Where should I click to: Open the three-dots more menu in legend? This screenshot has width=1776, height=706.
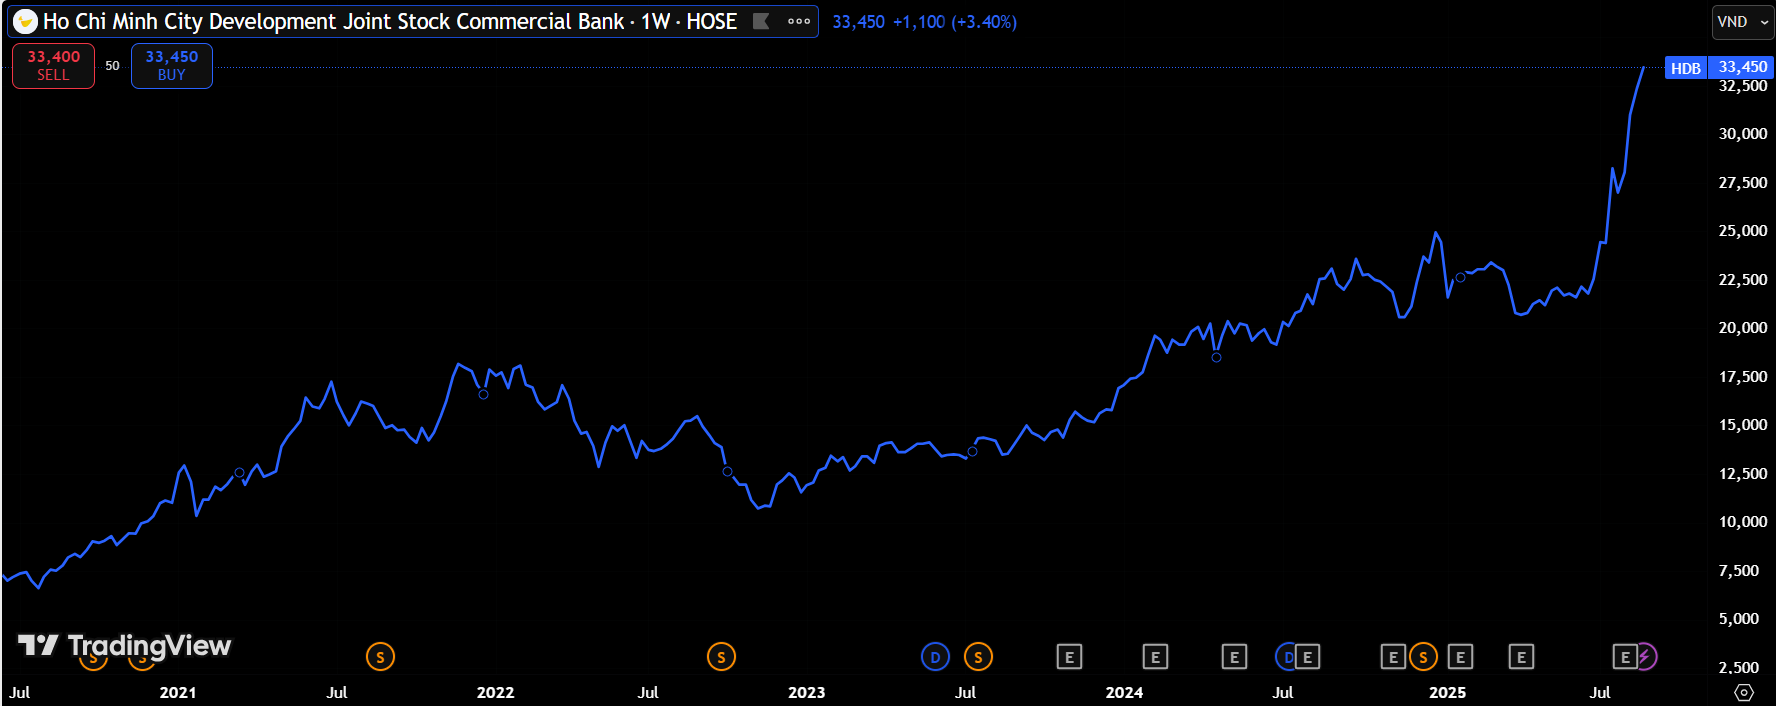[x=798, y=22]
